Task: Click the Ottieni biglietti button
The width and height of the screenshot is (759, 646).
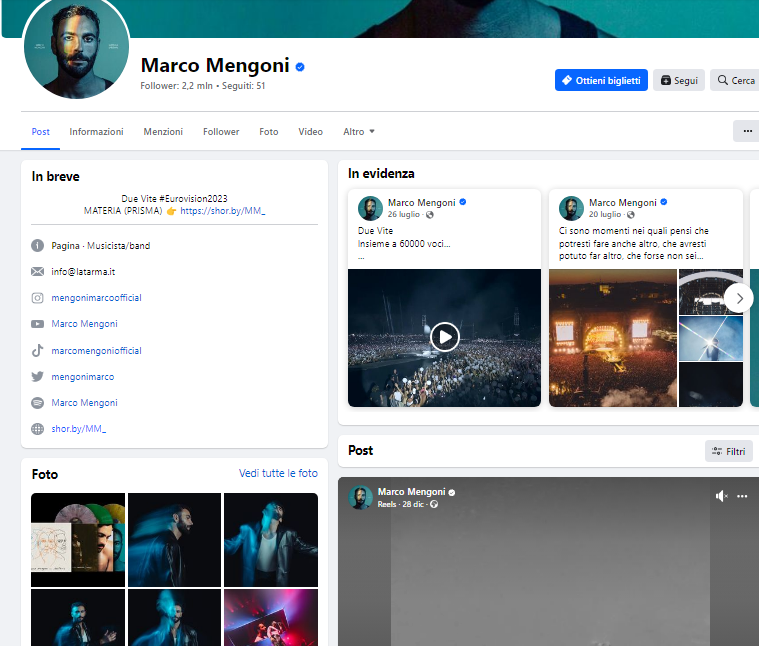Action: coord(601,80)
